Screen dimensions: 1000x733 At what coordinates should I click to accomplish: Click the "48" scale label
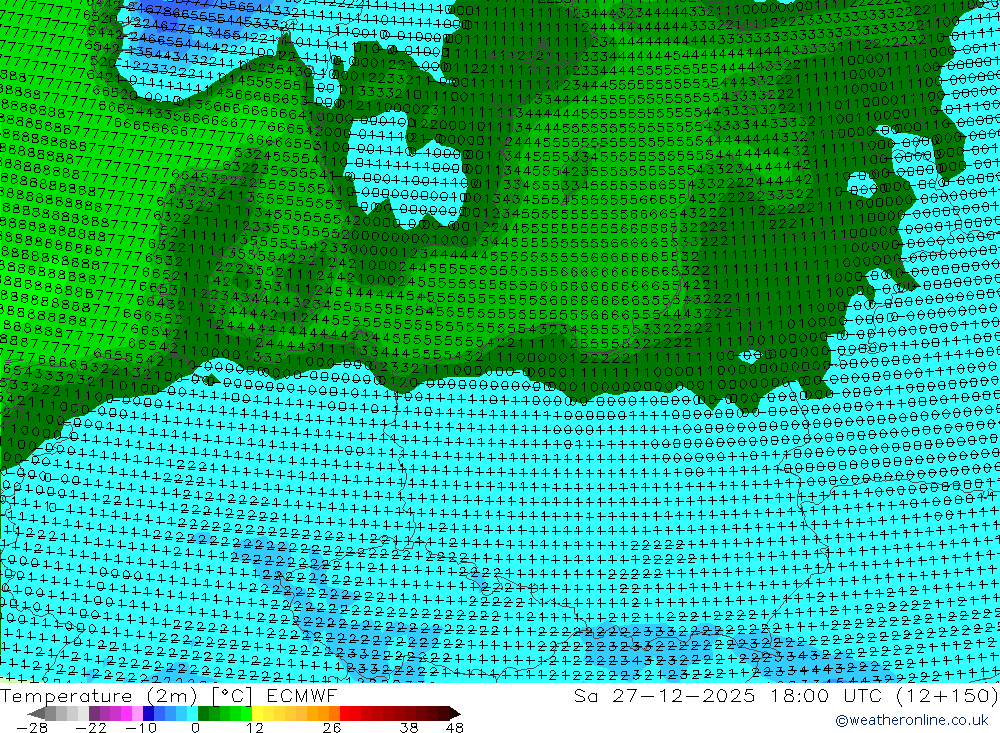455,728
